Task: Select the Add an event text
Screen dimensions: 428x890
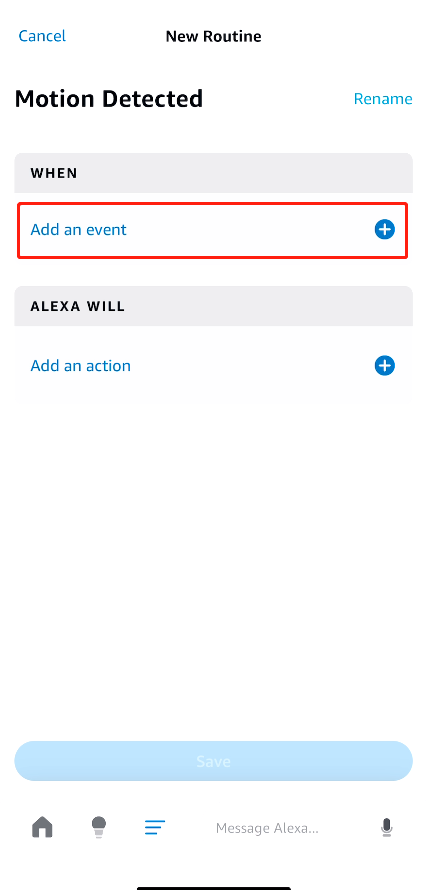Action: coord(78,230)
